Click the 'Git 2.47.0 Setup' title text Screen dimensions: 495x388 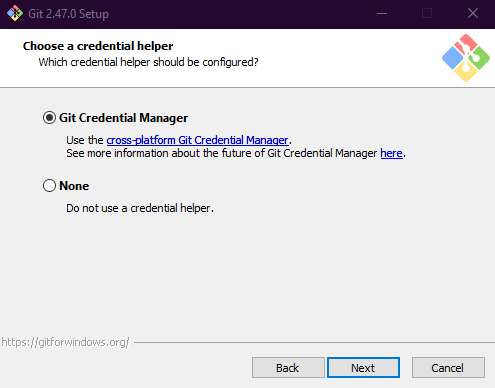[x=68, y=14]
